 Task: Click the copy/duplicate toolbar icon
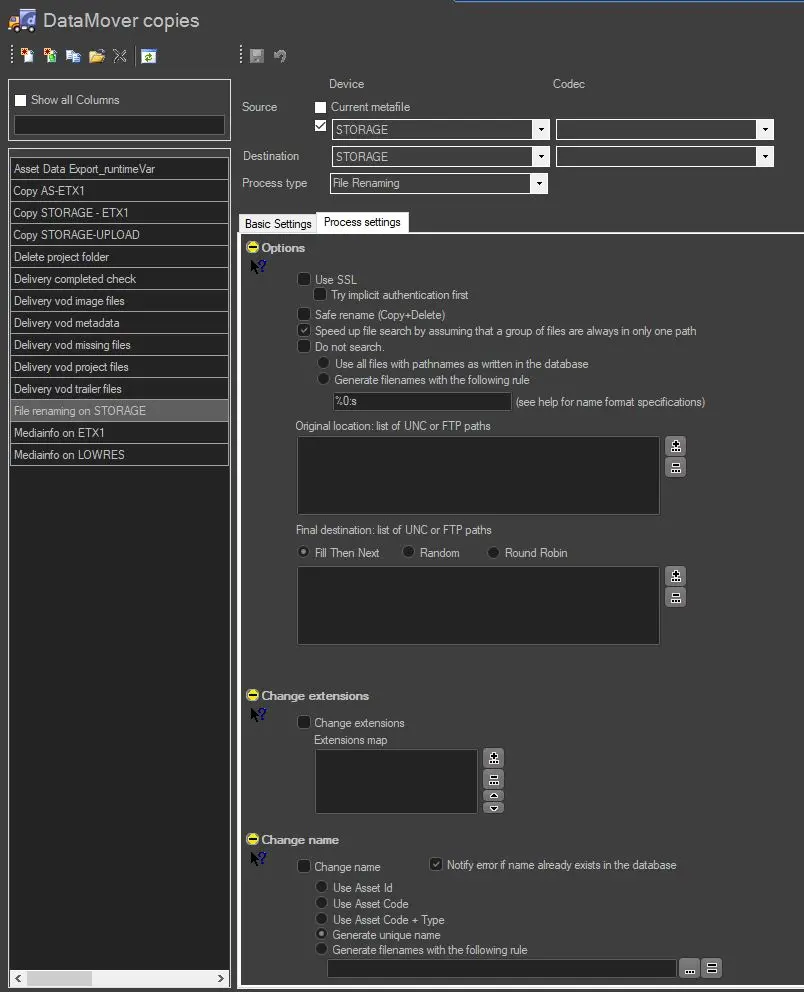click(x=73, y=56)
